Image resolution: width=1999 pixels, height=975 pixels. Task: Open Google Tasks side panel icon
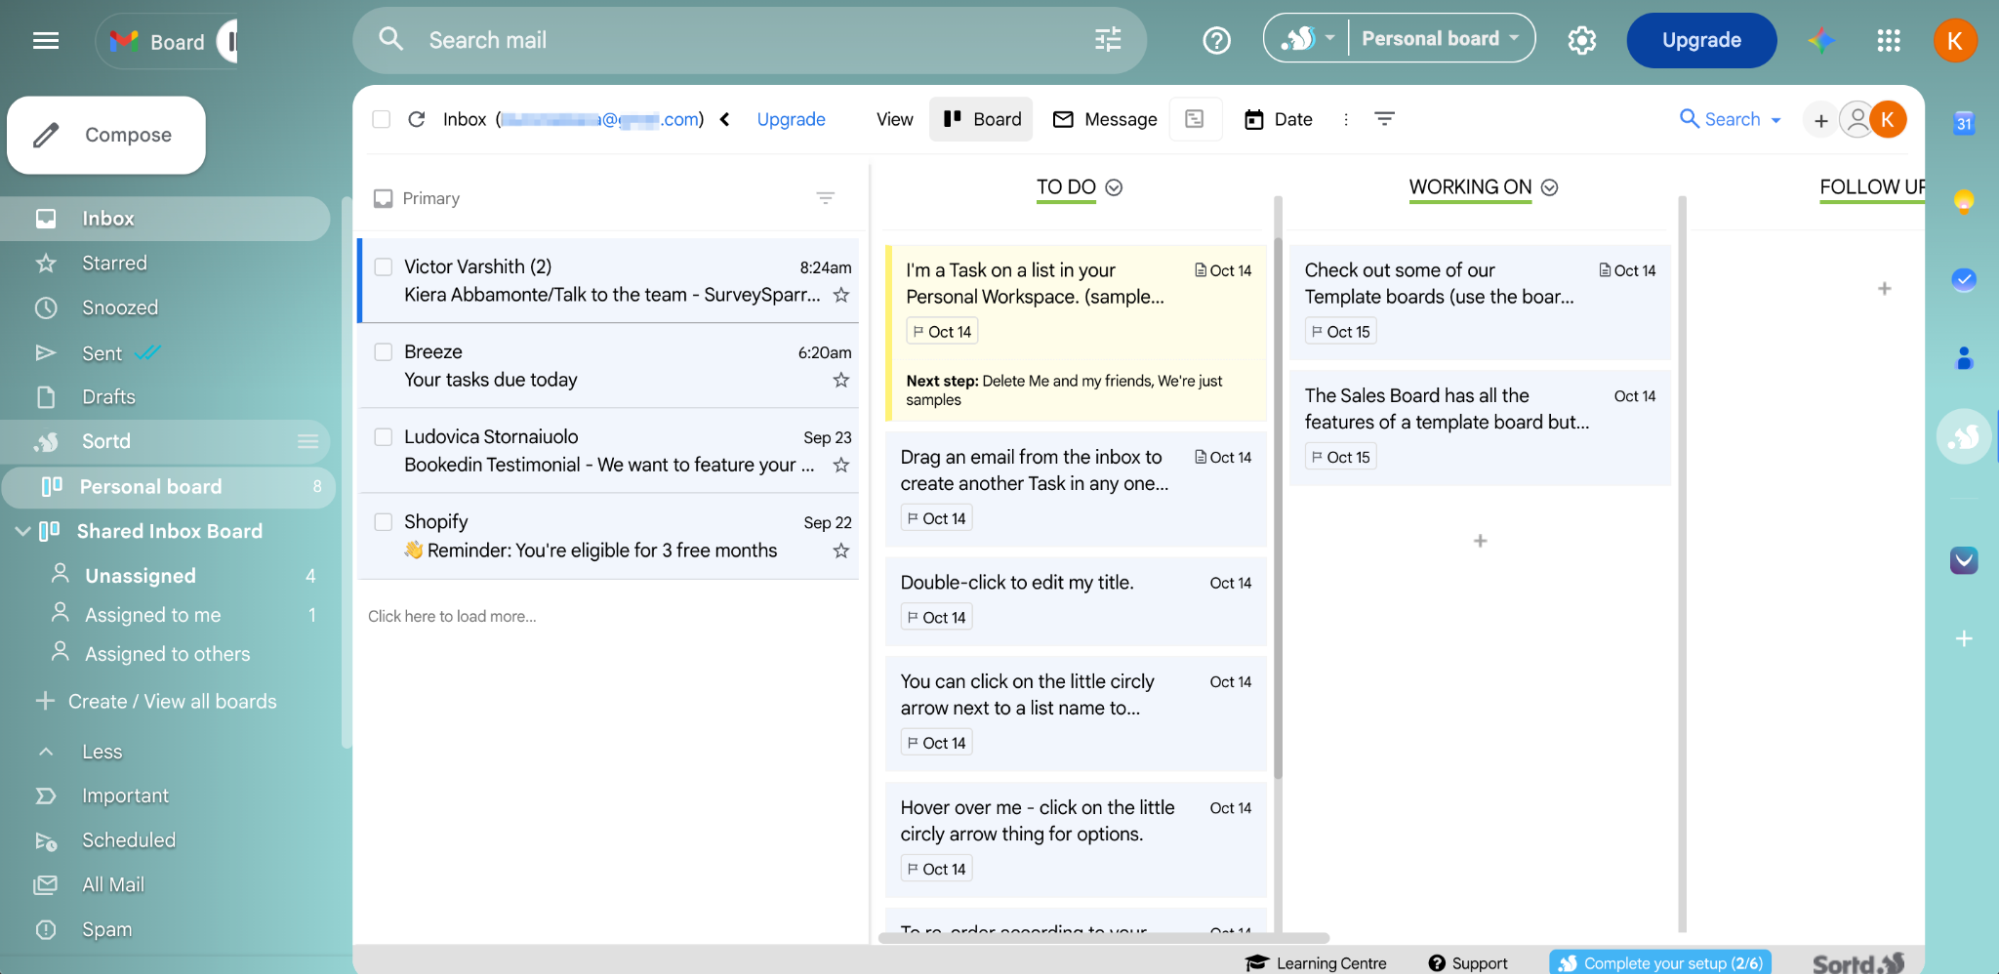tap(1963, 279)
